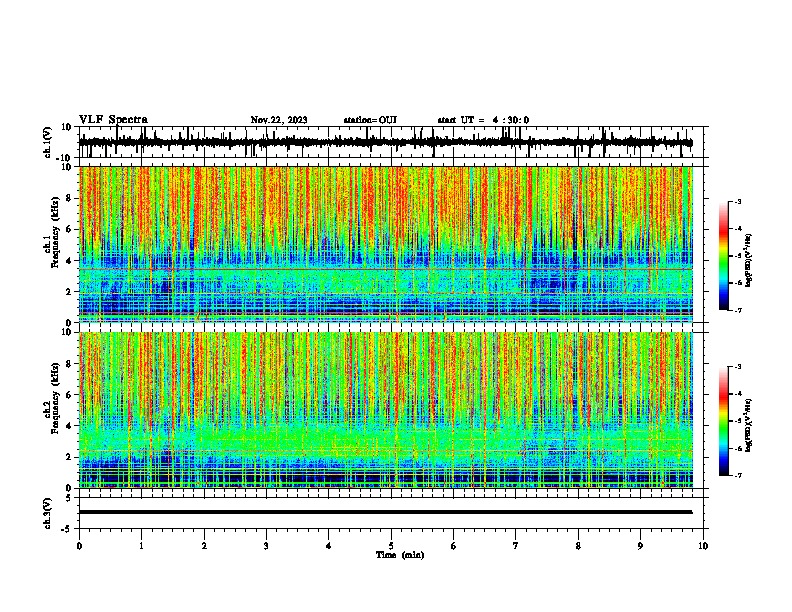The image size is (792, 612).
Task: Click time axis tick label "2"
Action: [x=204, y=546]
